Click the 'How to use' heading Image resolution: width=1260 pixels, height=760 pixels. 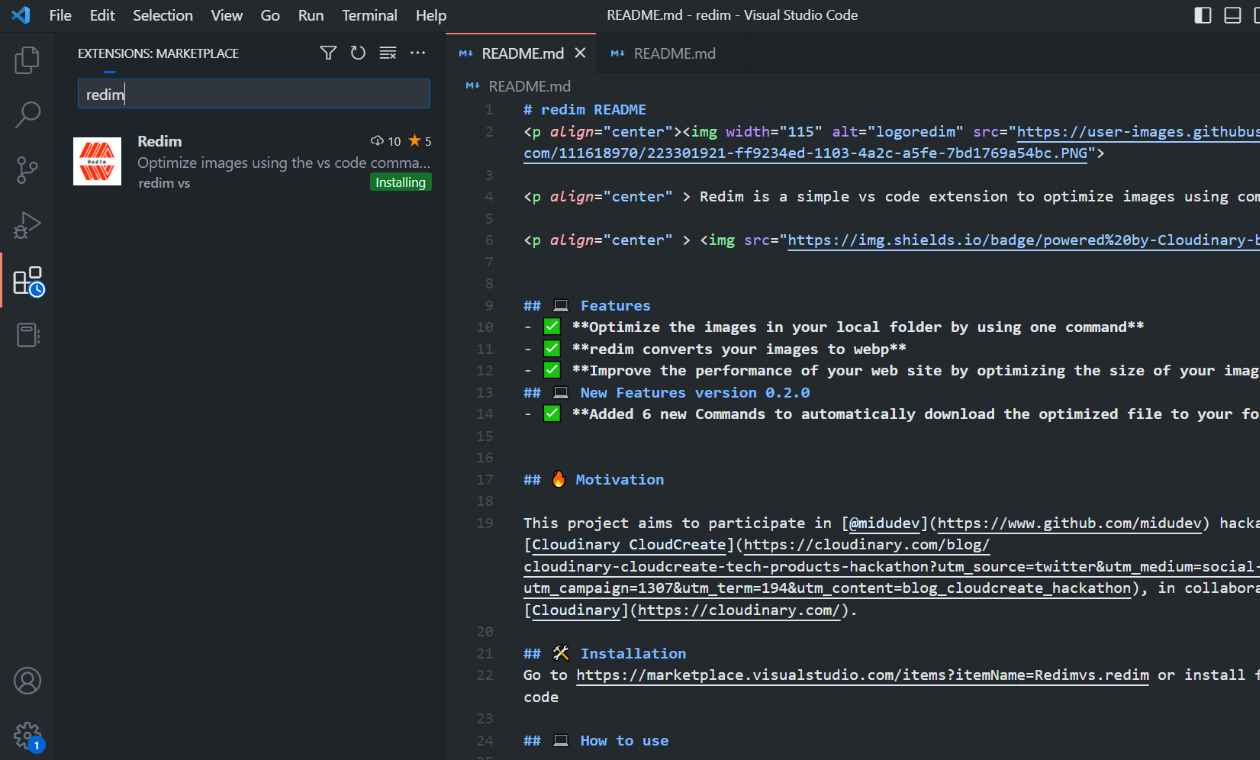tap(596, 741)
